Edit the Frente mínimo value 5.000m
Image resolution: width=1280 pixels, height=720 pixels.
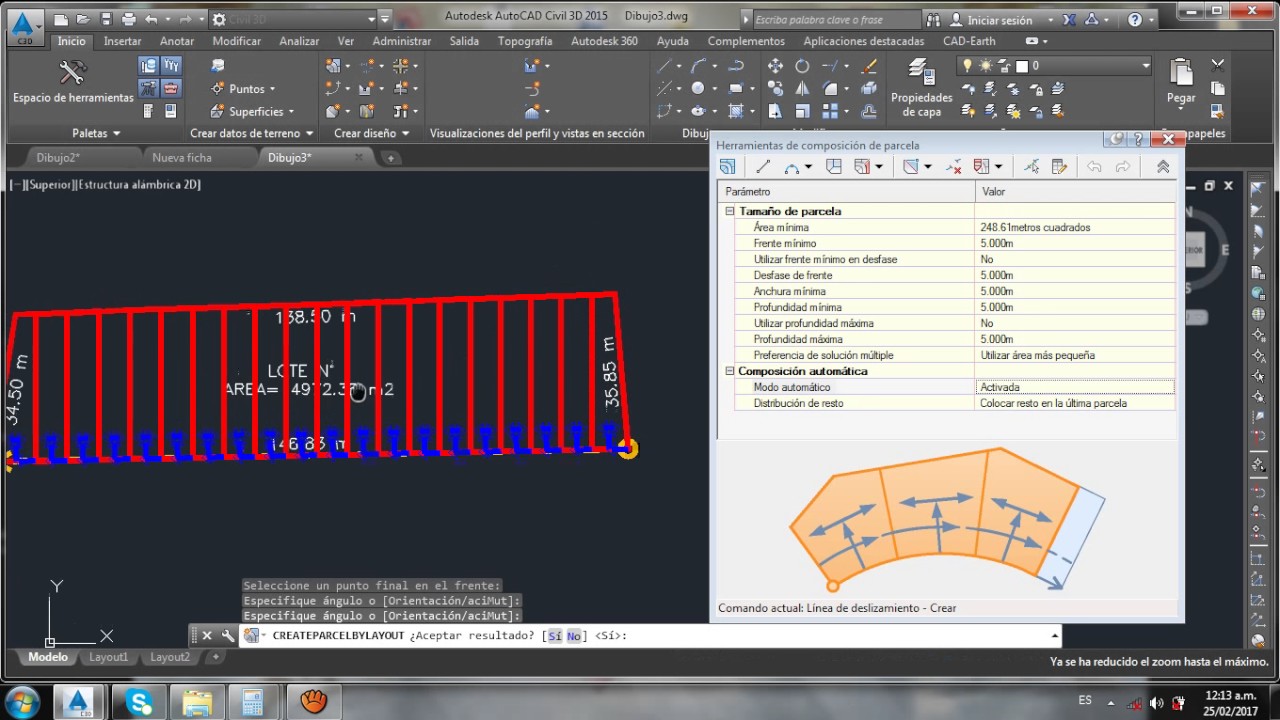pos(1075,243)
